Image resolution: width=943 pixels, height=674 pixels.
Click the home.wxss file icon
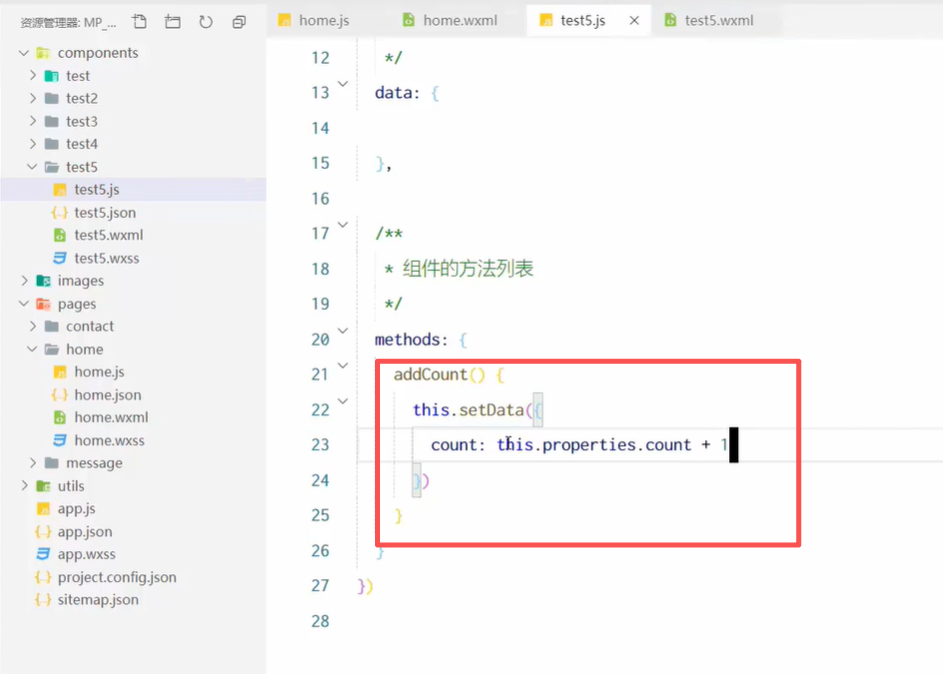point(60,440)
